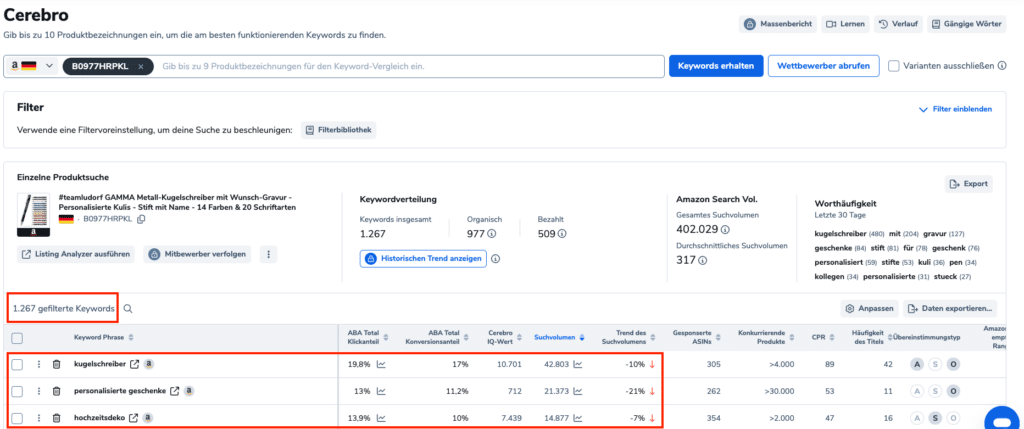The width and height of the screenshot is (1024, 429).
Task: Toggle match type O for personalisierte geschenke row
Action: [953, 391]
